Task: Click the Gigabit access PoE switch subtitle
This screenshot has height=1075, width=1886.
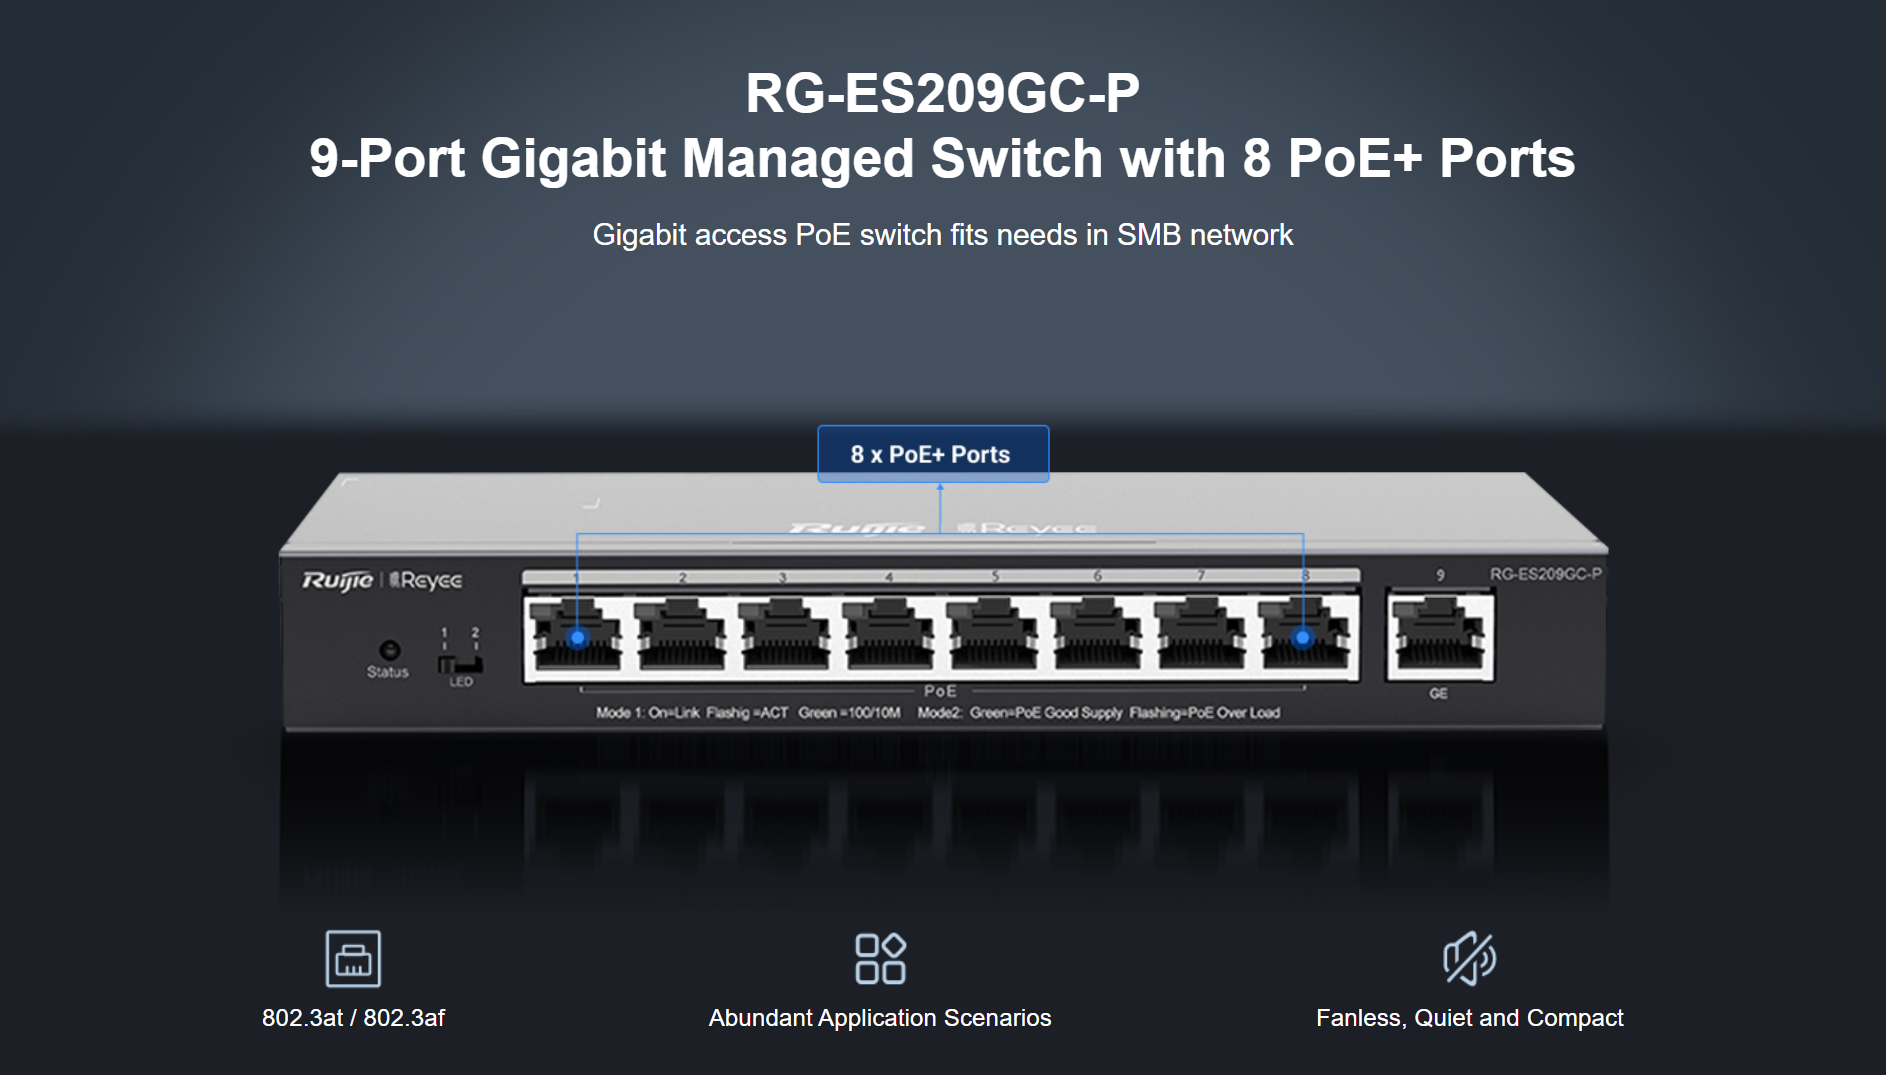Action: click(942, 235)
